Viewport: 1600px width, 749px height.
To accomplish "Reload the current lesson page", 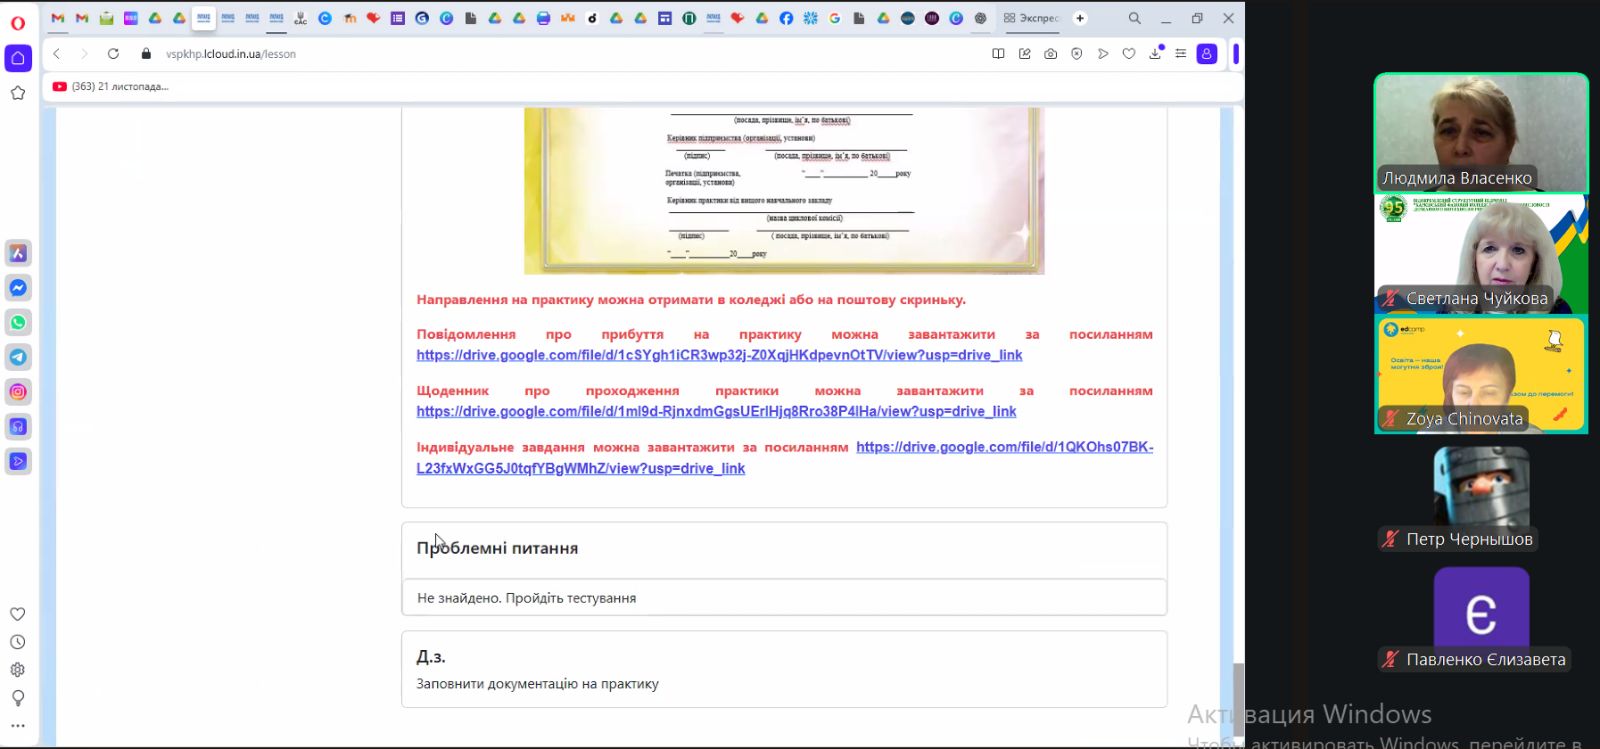I will click(113, 54).
